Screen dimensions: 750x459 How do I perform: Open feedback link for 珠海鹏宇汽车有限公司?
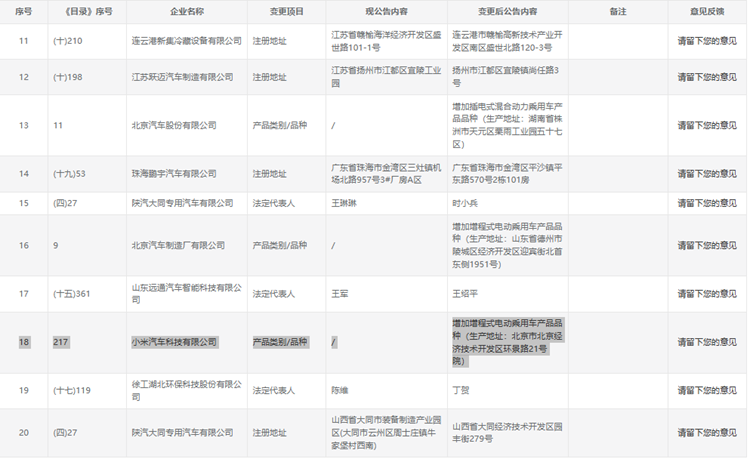tap(706, 174)
